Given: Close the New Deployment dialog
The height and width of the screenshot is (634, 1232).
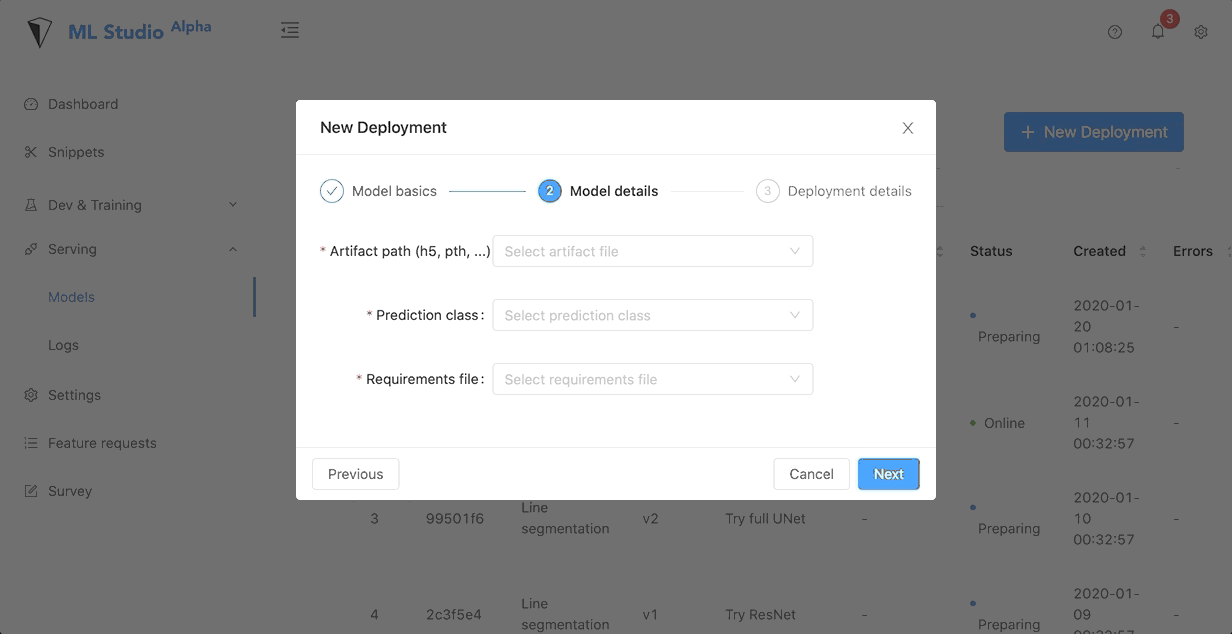Looking at the screenshot, I should tap(908, 128).
